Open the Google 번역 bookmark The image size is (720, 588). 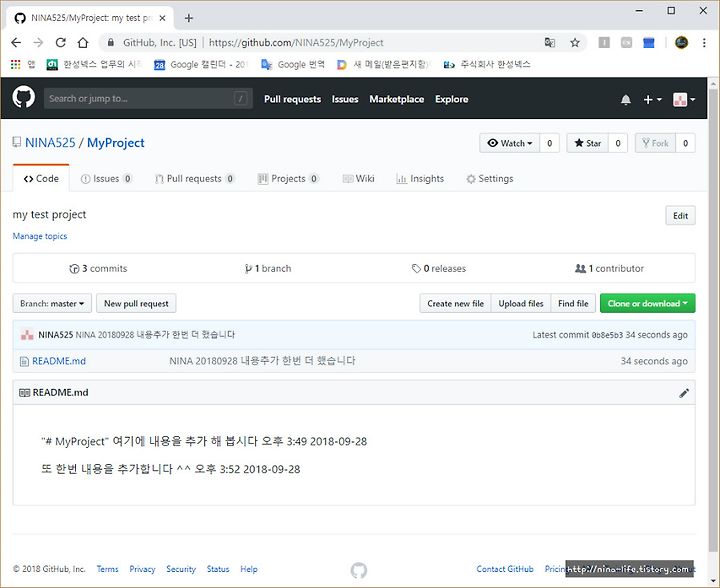(292, 65)
